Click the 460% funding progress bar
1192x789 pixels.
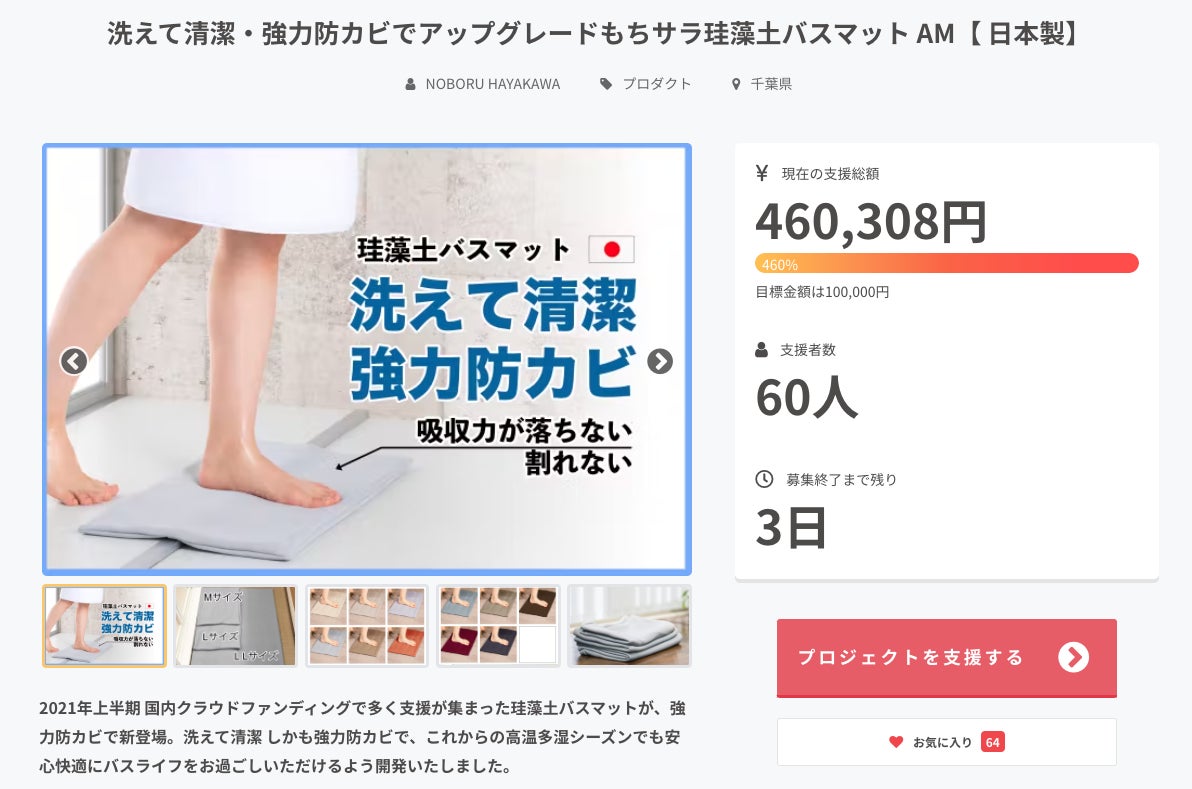pyautogui.click(x=946, y=263)
